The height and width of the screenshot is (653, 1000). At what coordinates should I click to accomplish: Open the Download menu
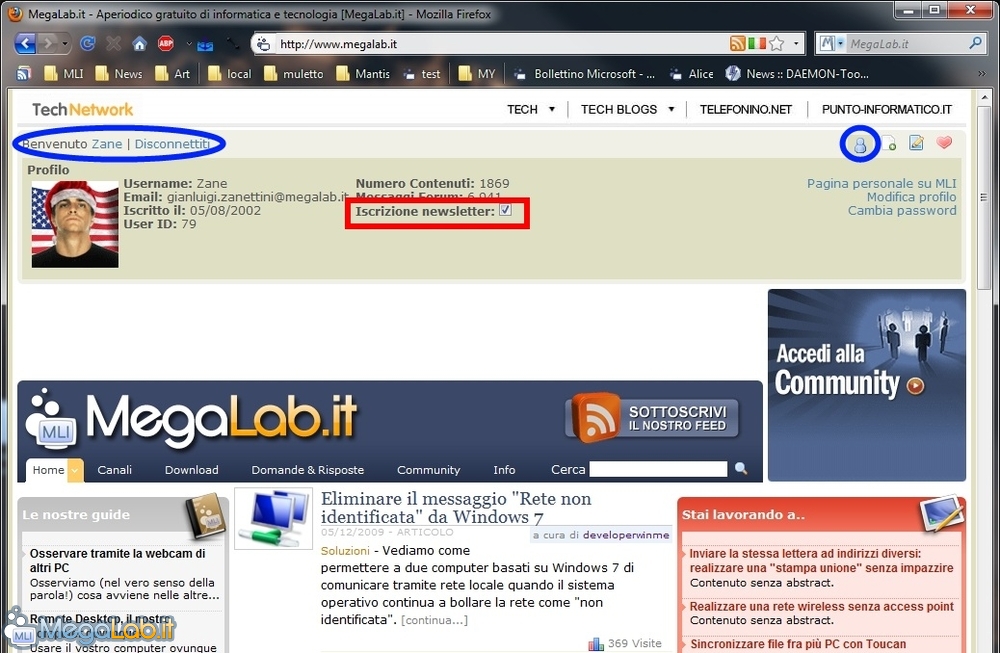(x=191, y=470)
